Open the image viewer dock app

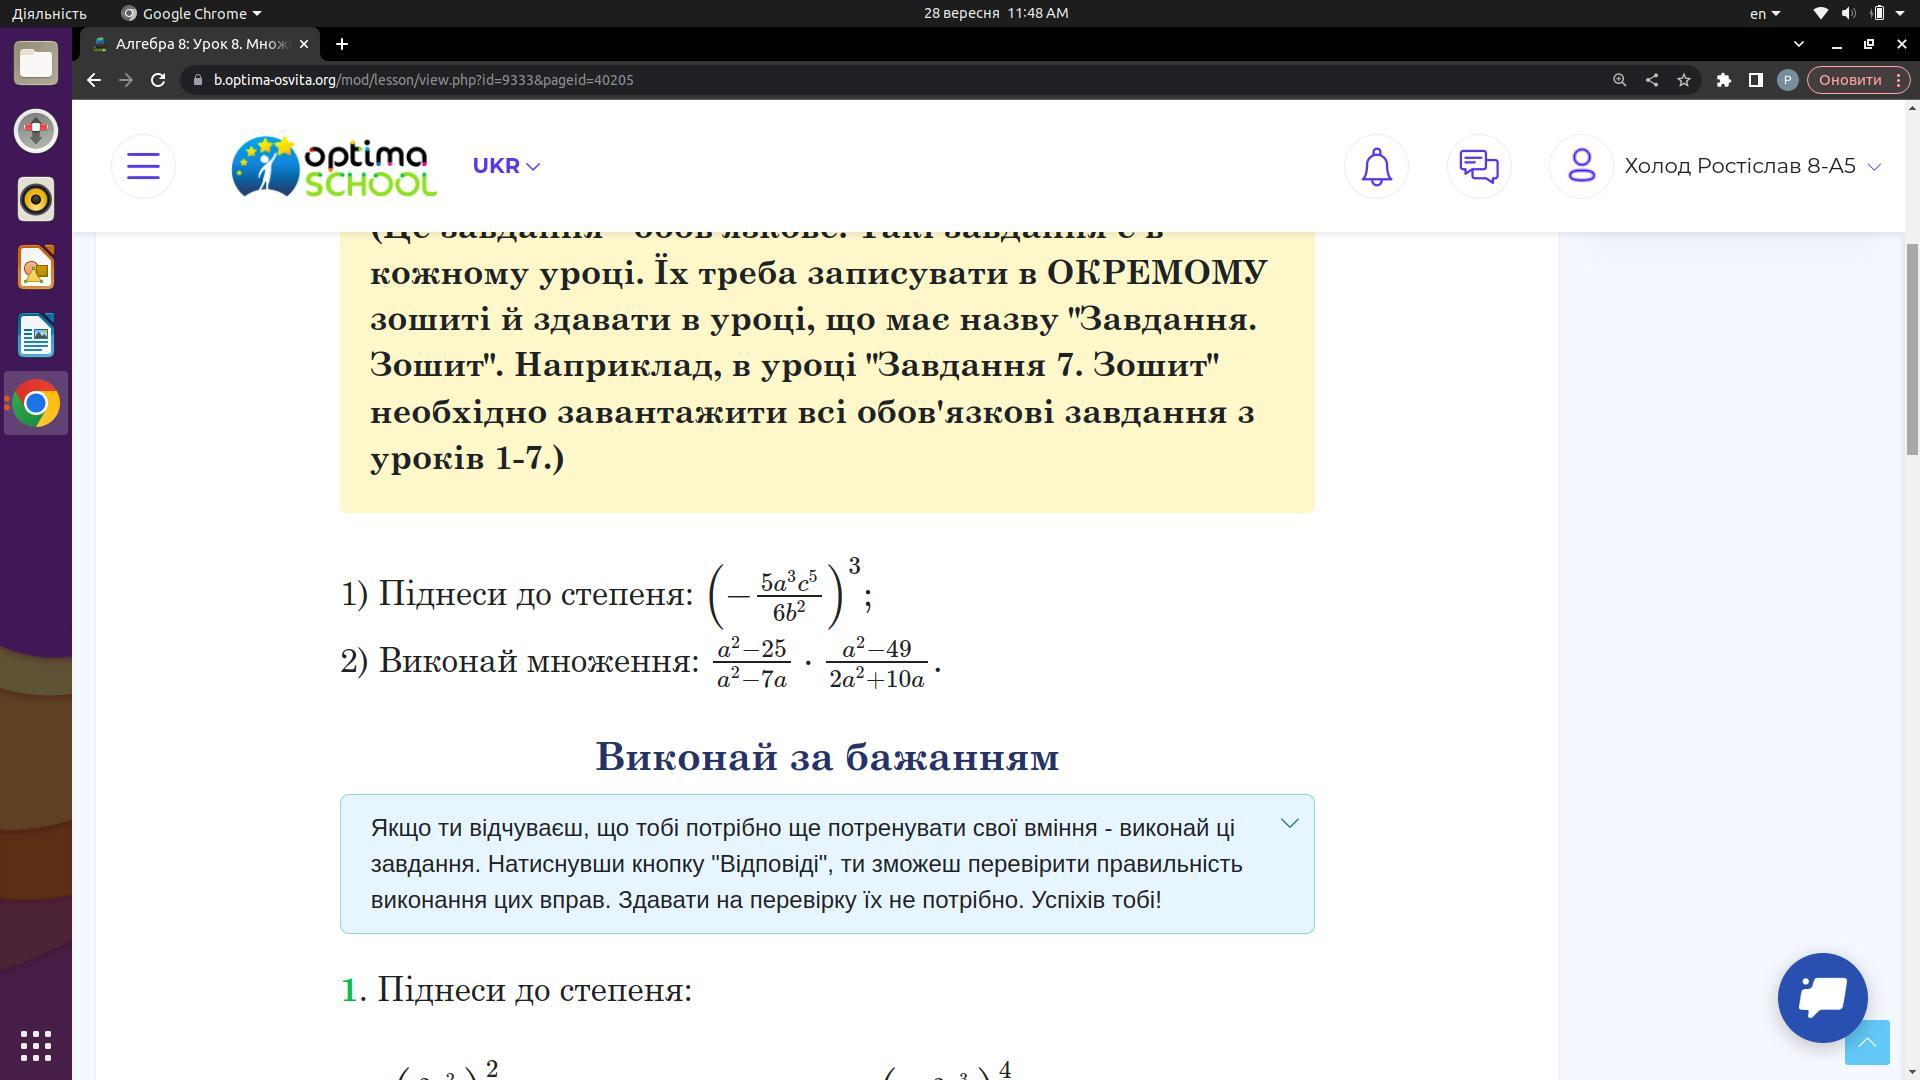pyautogui.click(x=36, y=267)
